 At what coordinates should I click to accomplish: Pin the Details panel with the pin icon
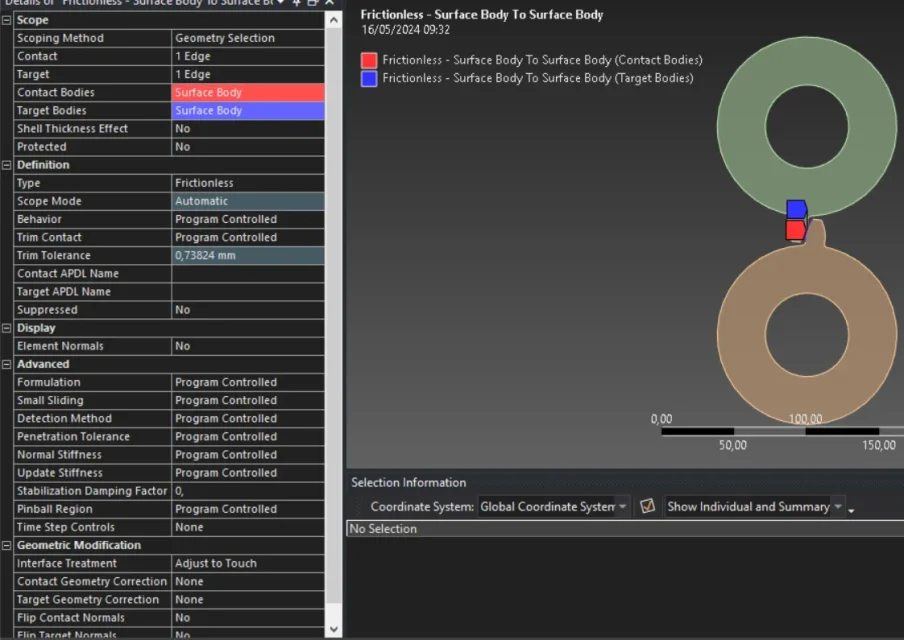[297, 3]
